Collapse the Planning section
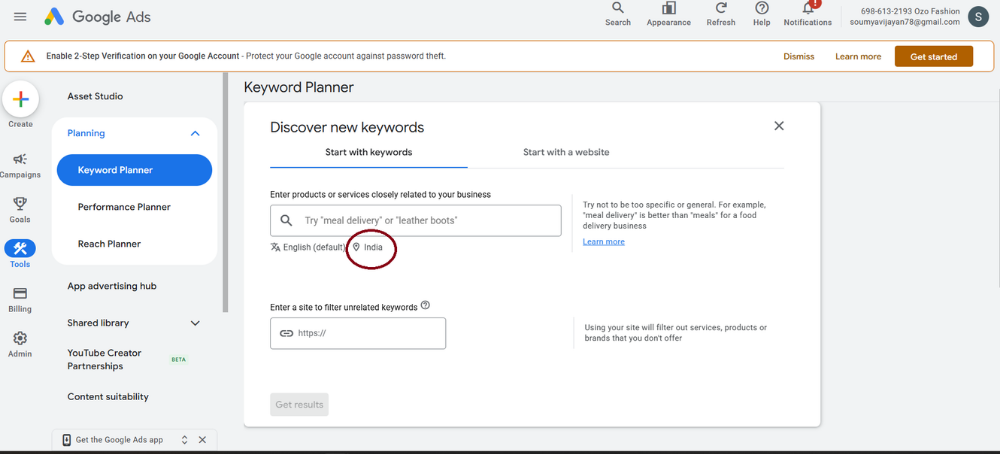1000x454 pixels. (195, 133)
